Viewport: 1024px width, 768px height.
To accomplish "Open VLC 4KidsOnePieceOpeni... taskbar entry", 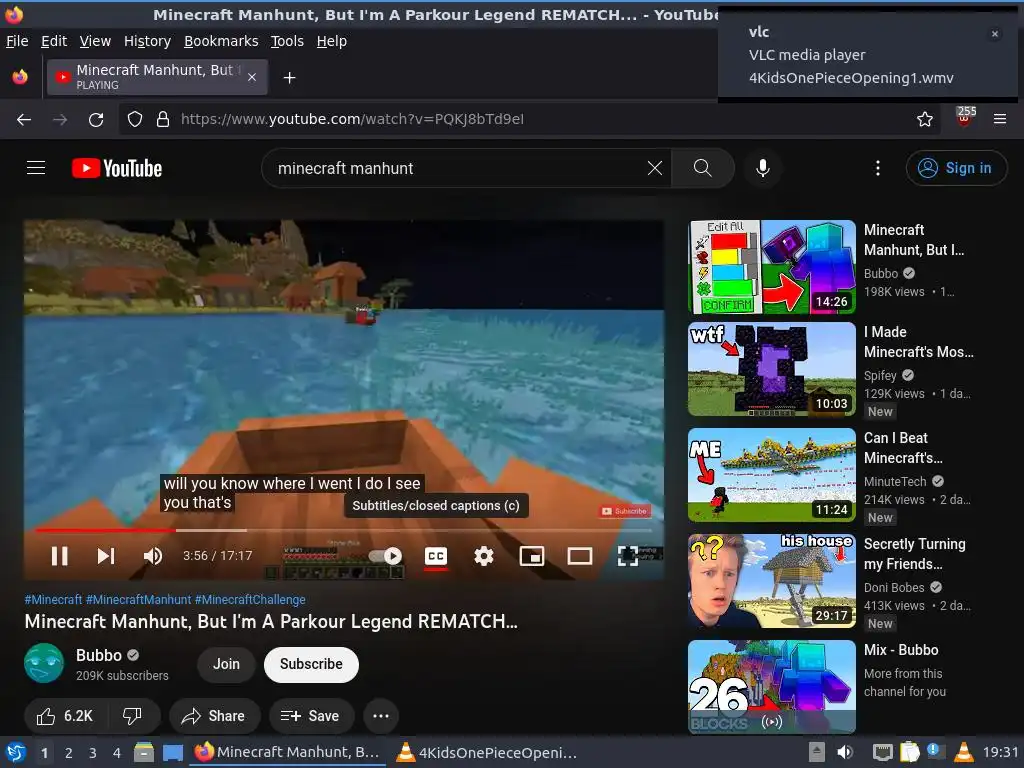I will click(x=487, y=753).
